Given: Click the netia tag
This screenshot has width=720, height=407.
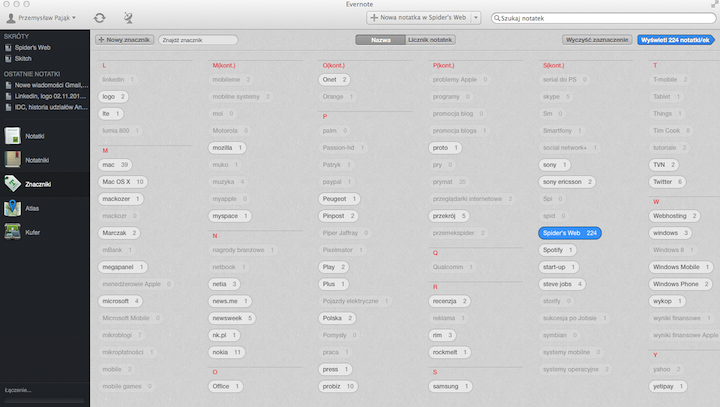Looking at the screenshot, I should point(224,284).
